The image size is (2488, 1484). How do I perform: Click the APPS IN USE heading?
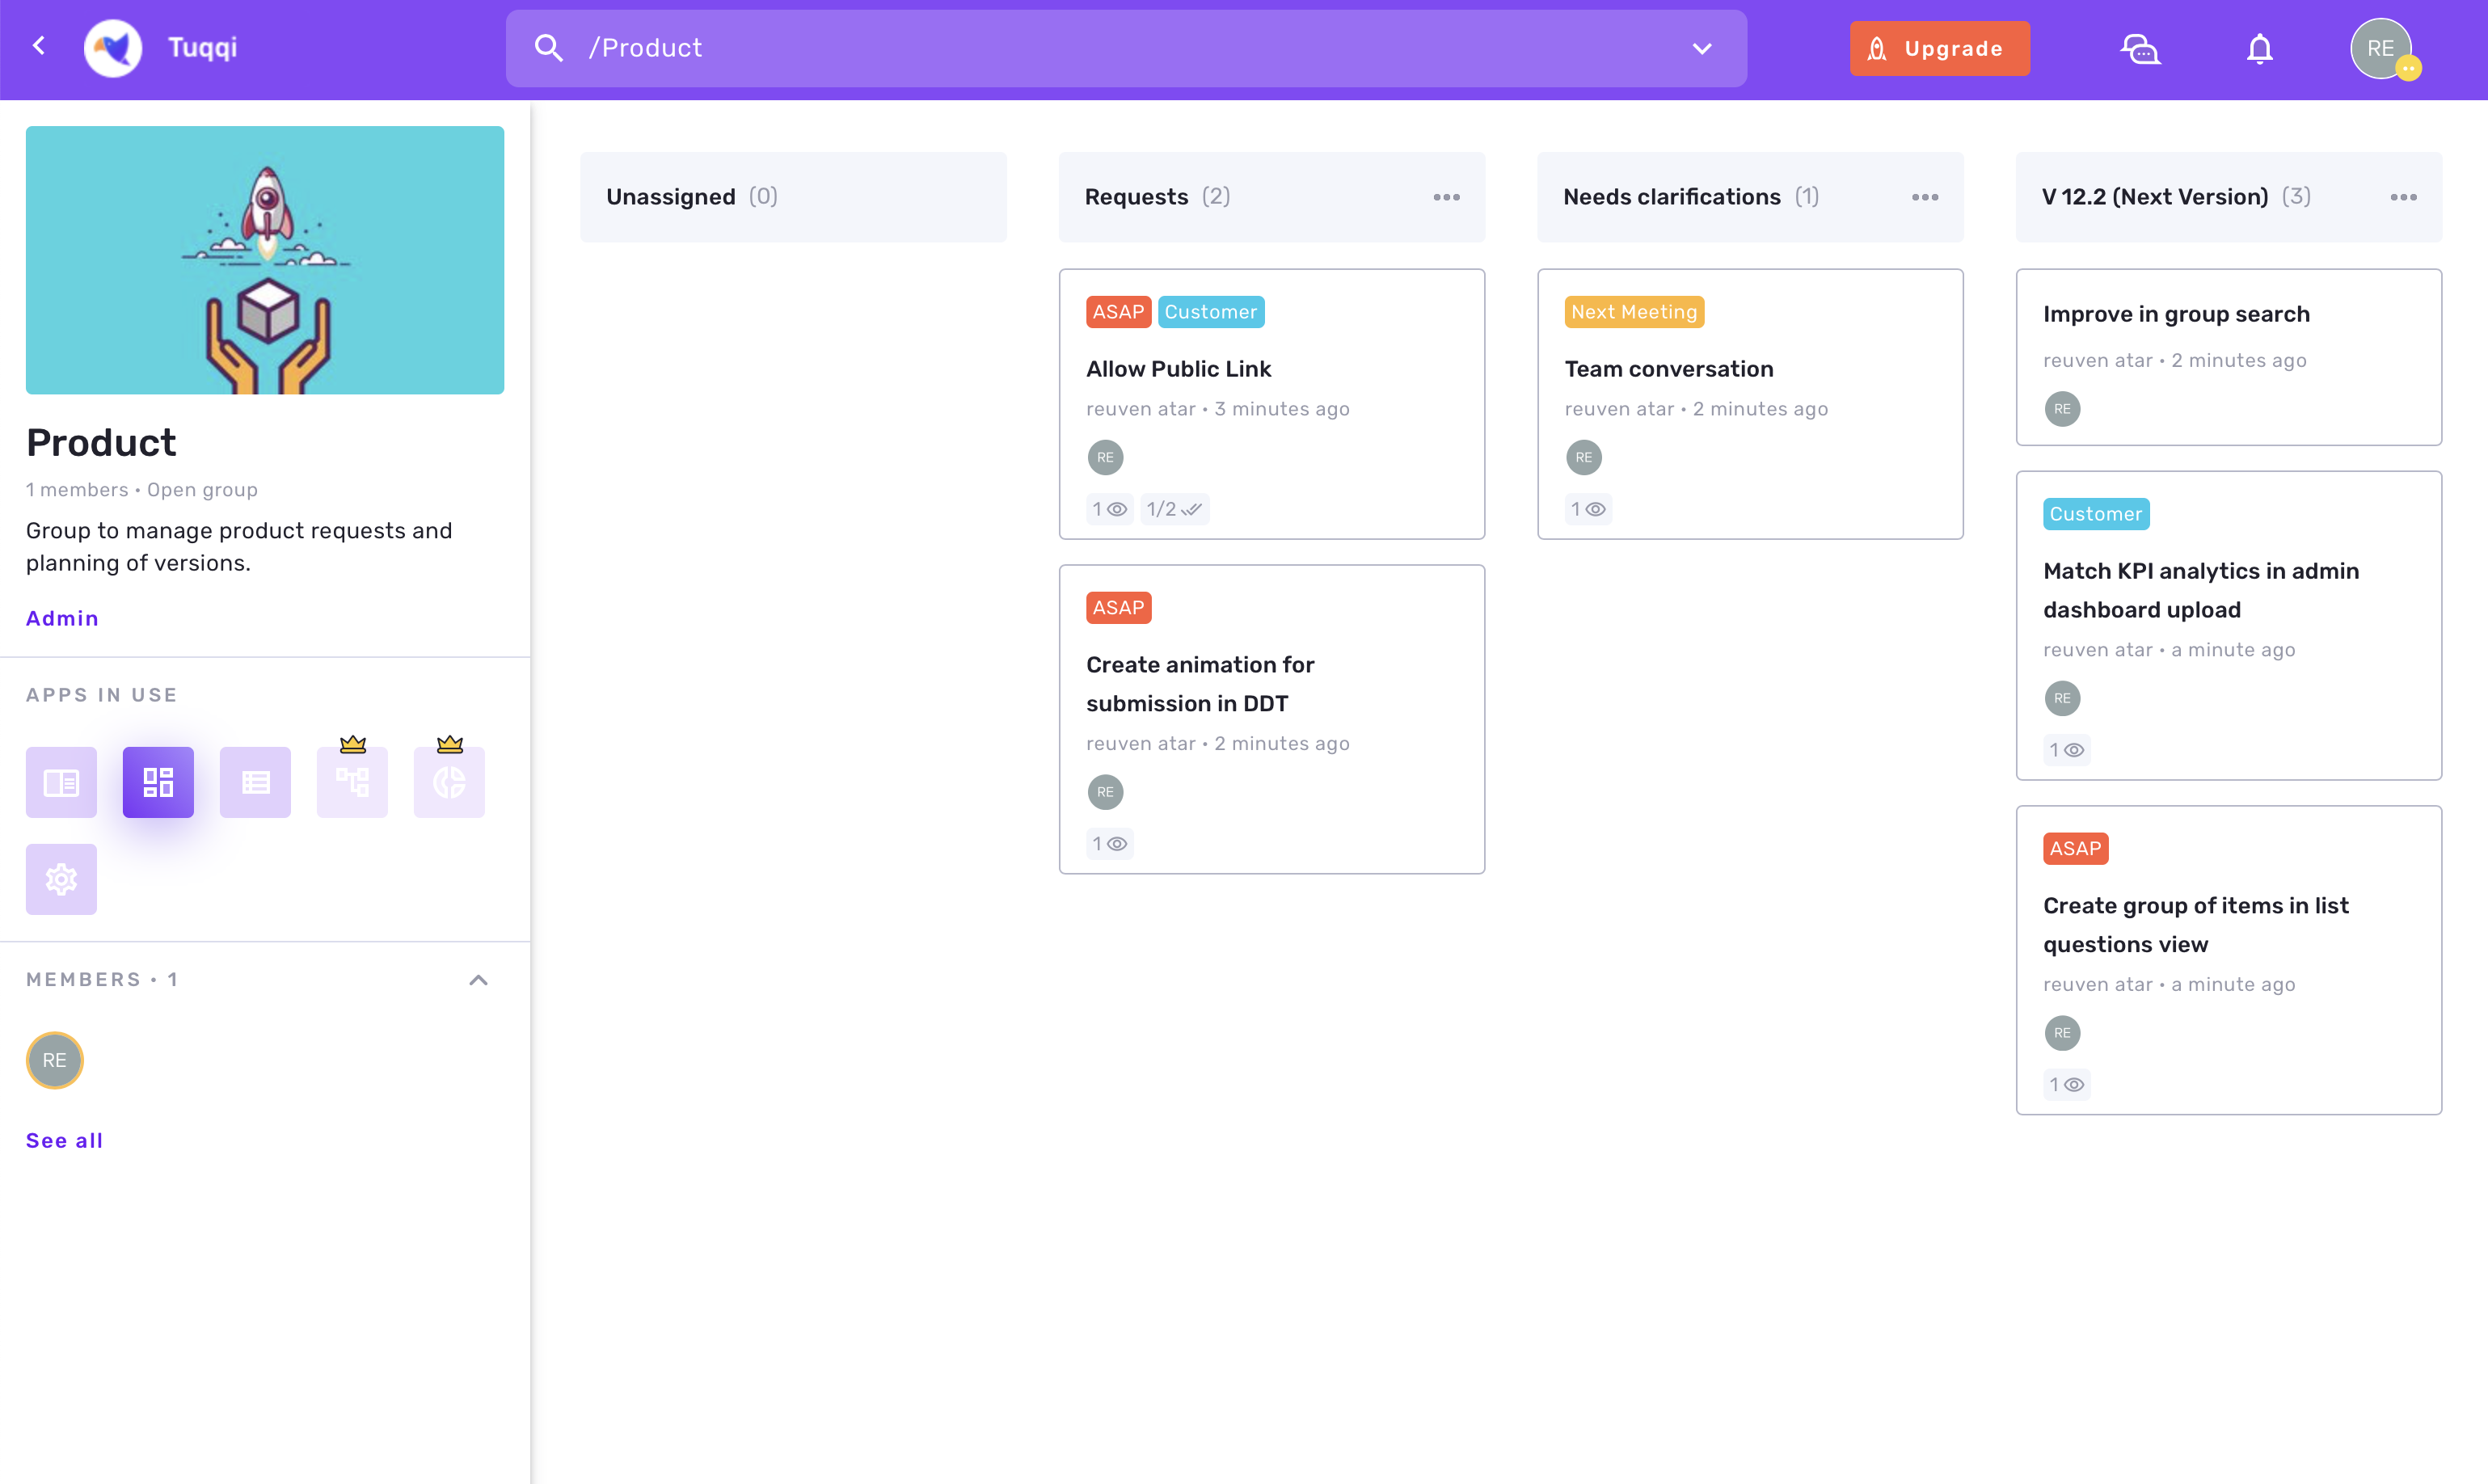[x=102, y=695]
